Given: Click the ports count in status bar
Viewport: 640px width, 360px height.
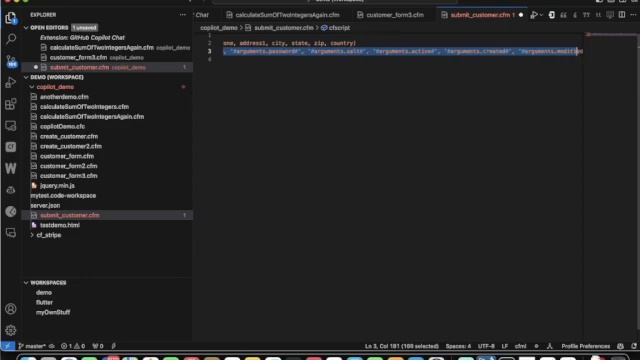Looking at the screenshot, I should tap(98, 346).
